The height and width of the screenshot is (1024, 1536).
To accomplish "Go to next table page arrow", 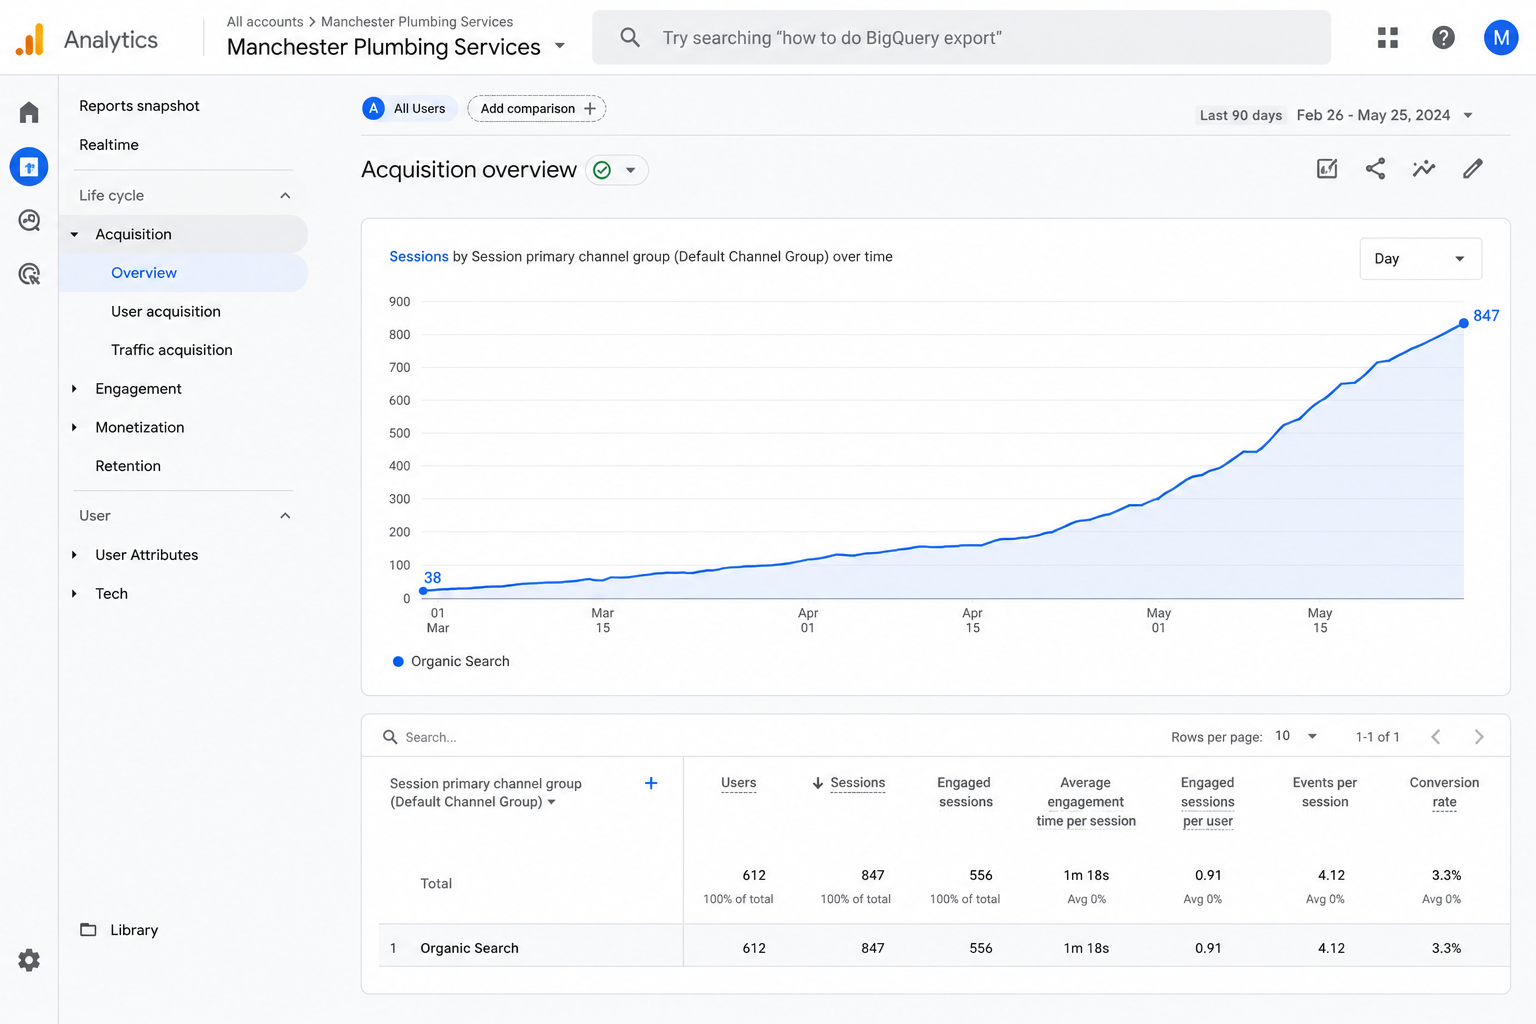I will tap(1479, 737).
